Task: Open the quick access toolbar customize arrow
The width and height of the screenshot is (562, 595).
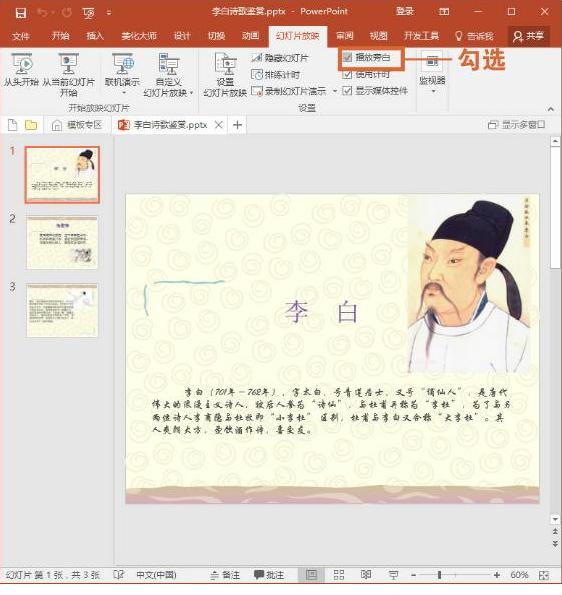Action: tap(109, 13)
